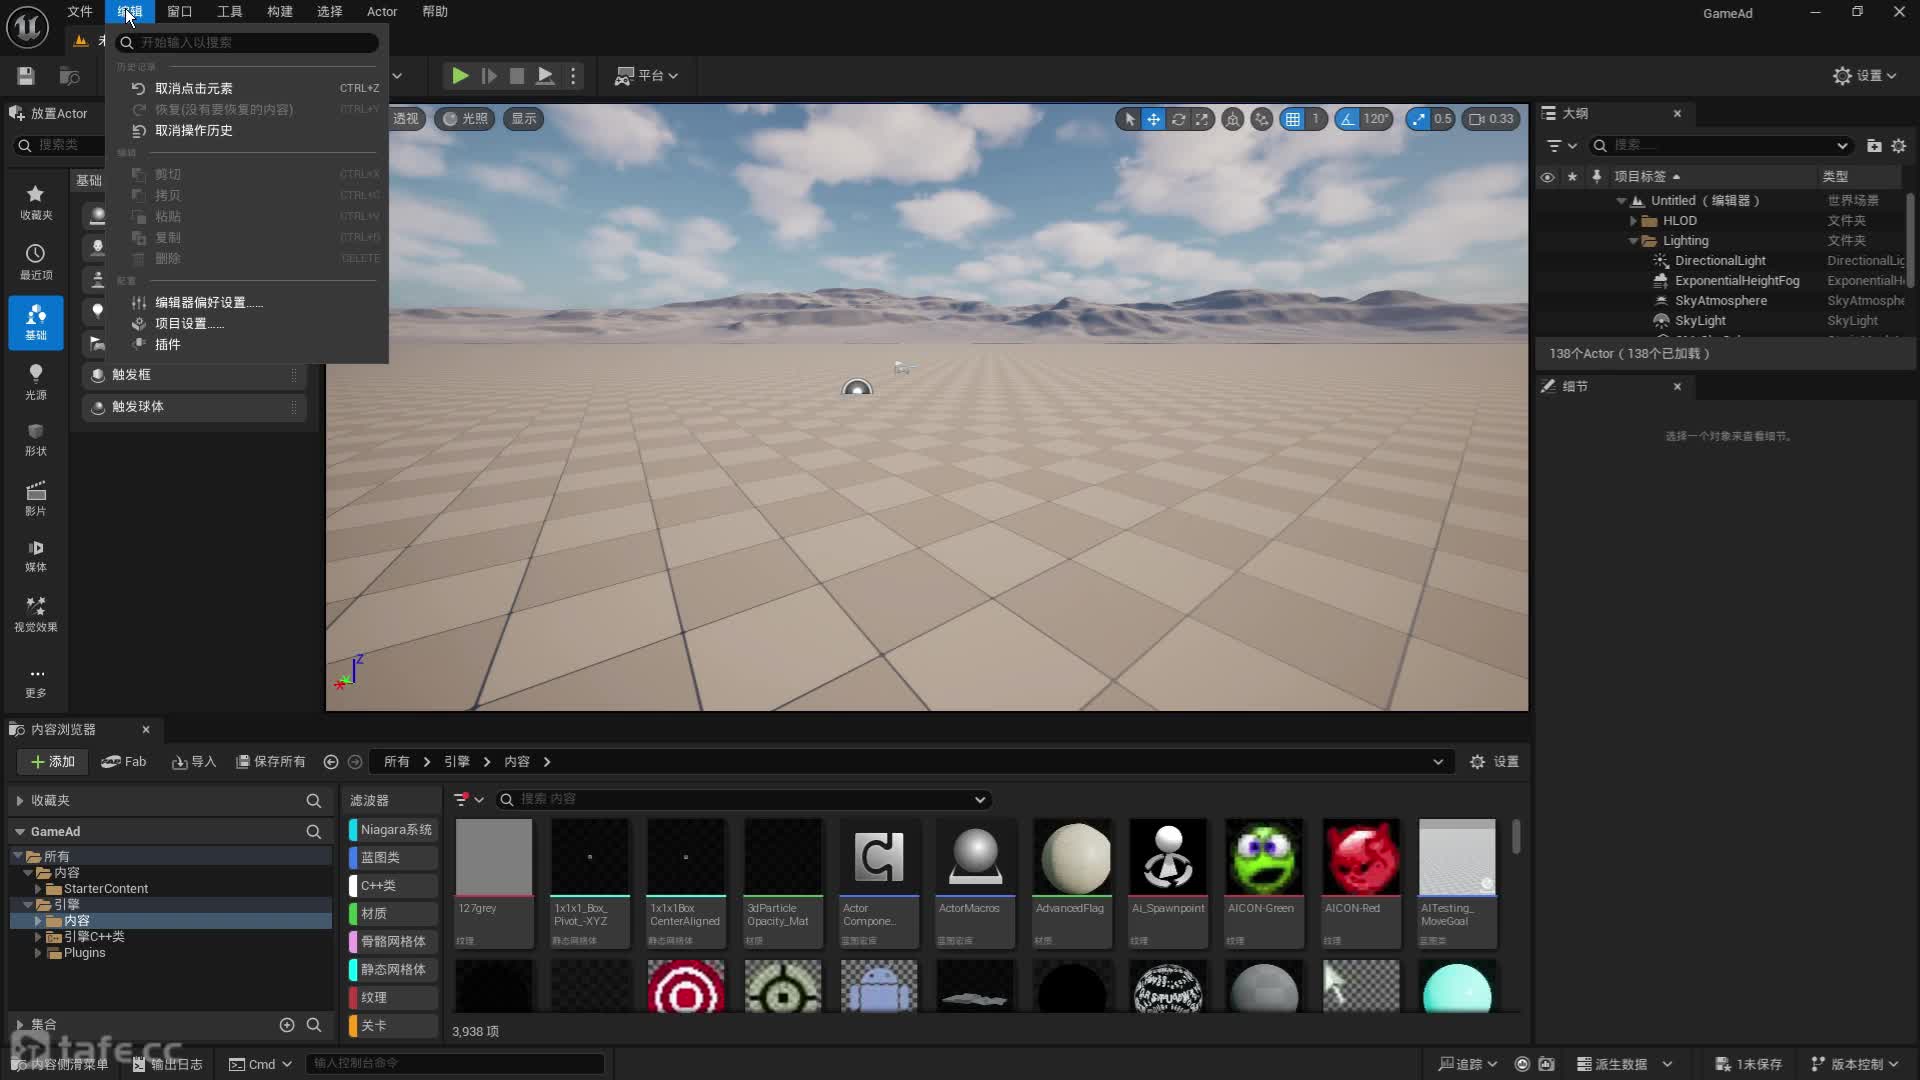Click the save icon in the main toolbar
The height and width of the screenshot is (1080, 1920).
[26, 76]
